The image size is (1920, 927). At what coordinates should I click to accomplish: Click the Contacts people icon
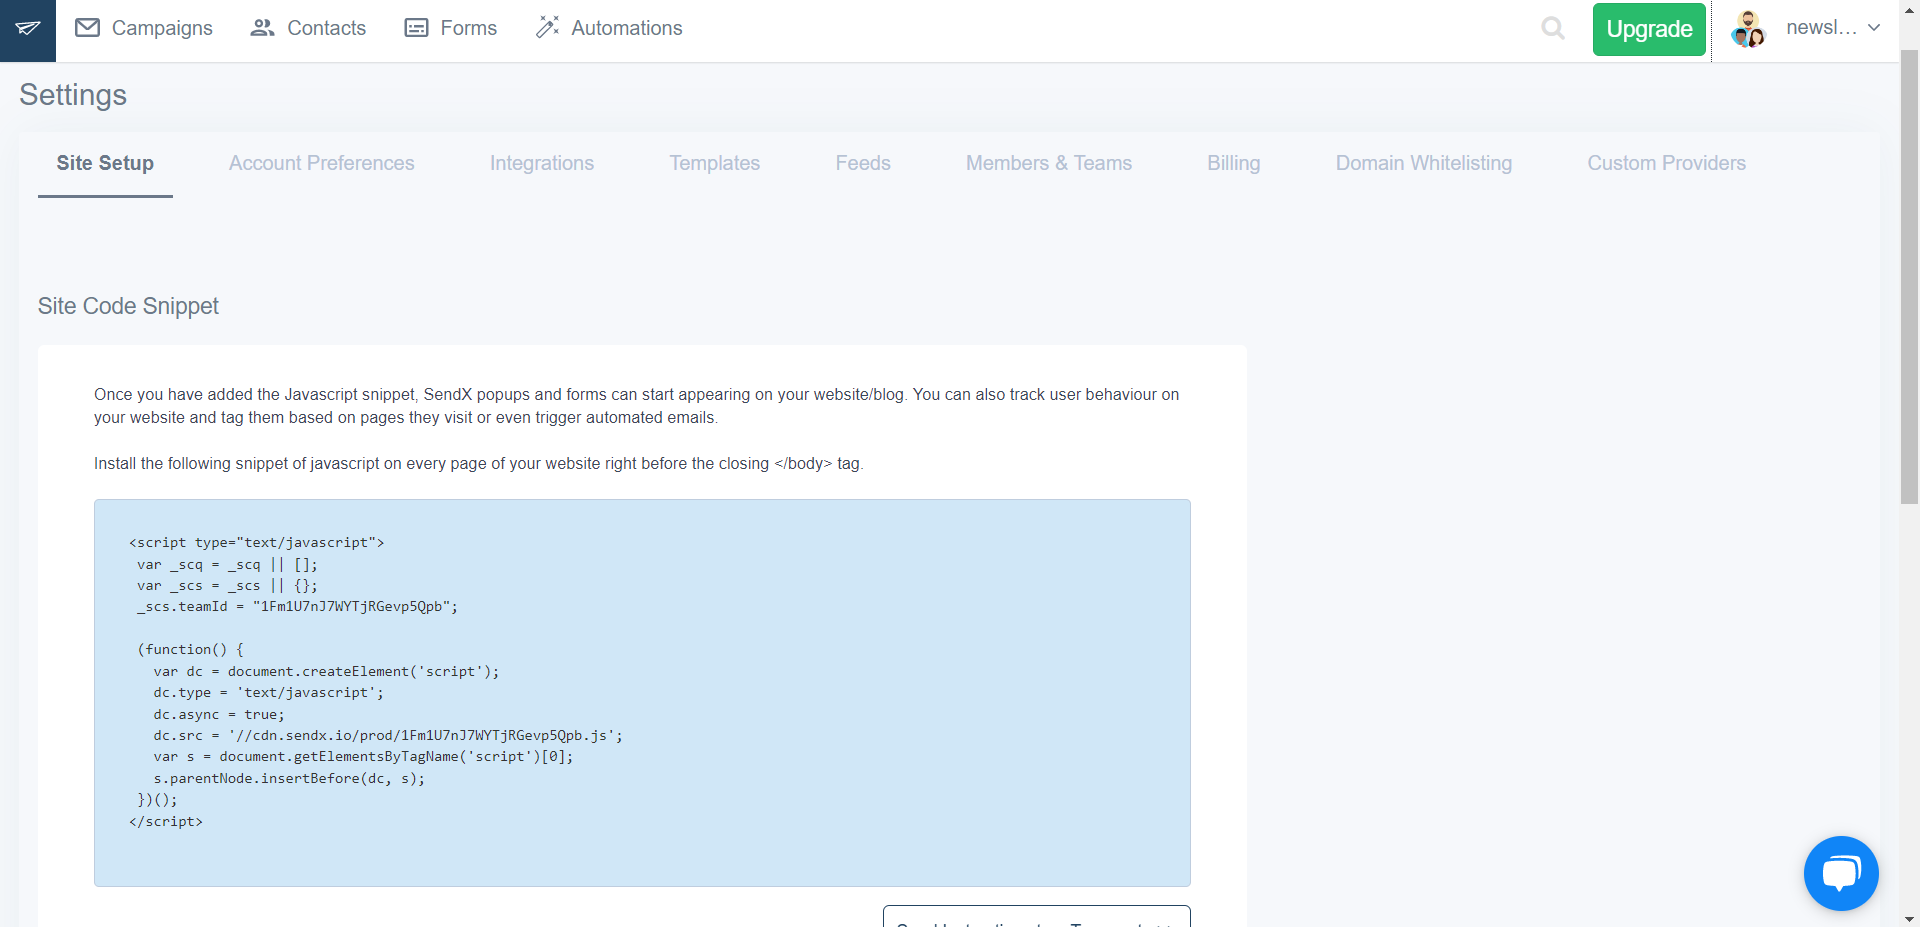263,28
